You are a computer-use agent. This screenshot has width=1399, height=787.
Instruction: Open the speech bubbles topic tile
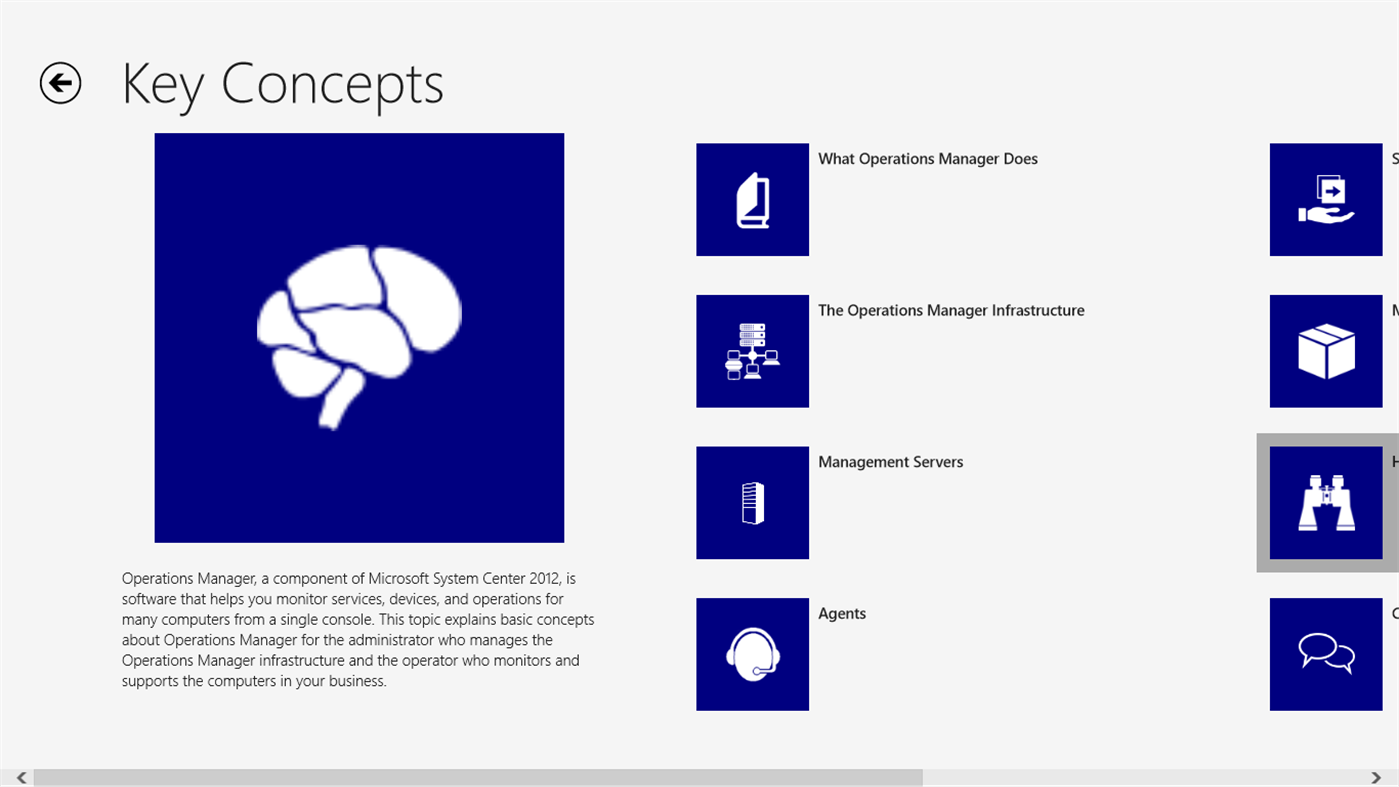pyautogui.click(x=1325, y=653)
